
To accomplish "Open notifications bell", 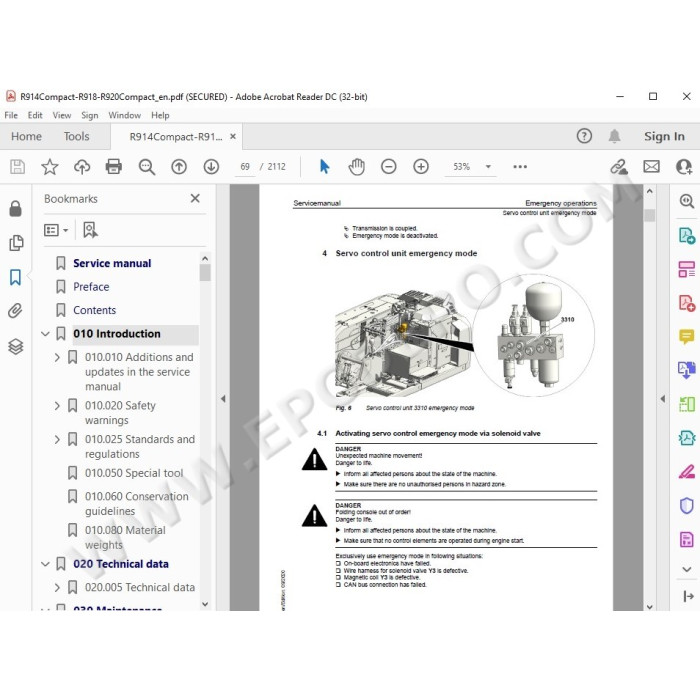I will pyautogui.click(x=615, y=136).
